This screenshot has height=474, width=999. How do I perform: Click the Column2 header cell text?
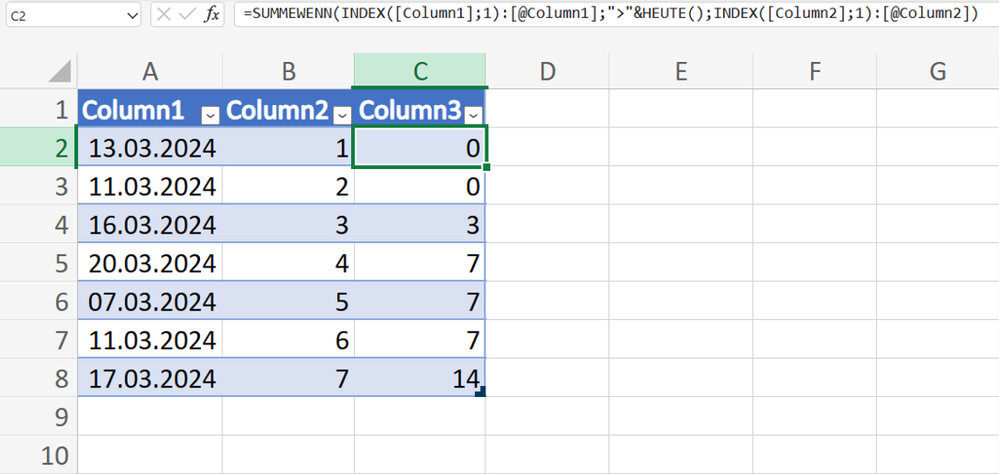[x=278, y=110]
